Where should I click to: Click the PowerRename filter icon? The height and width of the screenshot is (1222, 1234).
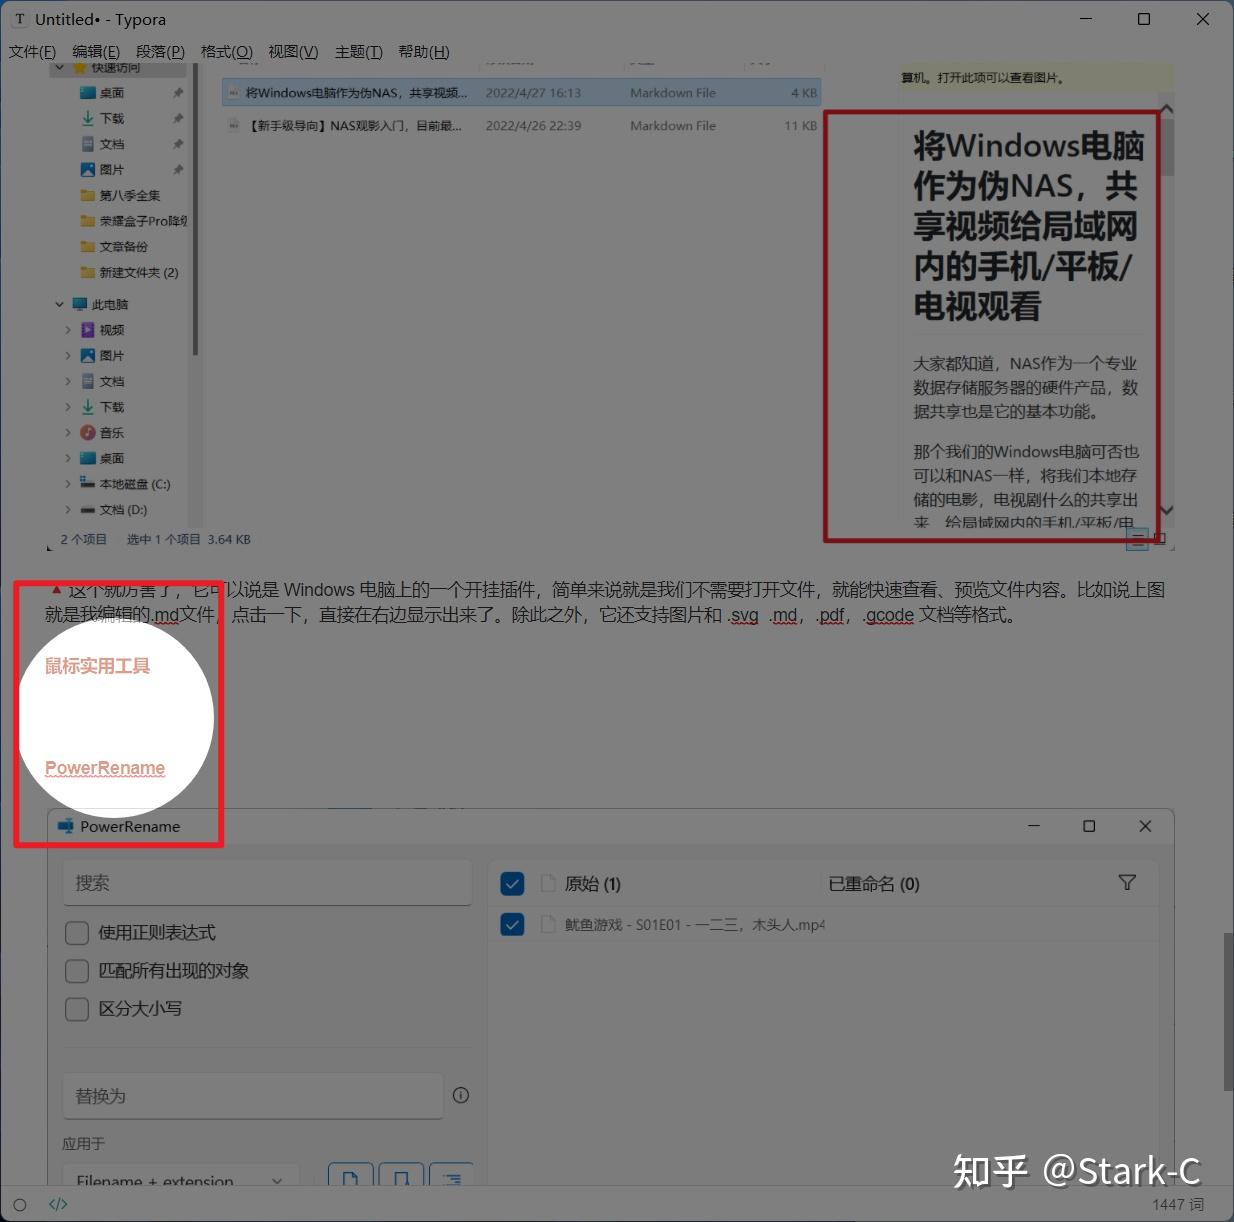tap(1127, 882)
